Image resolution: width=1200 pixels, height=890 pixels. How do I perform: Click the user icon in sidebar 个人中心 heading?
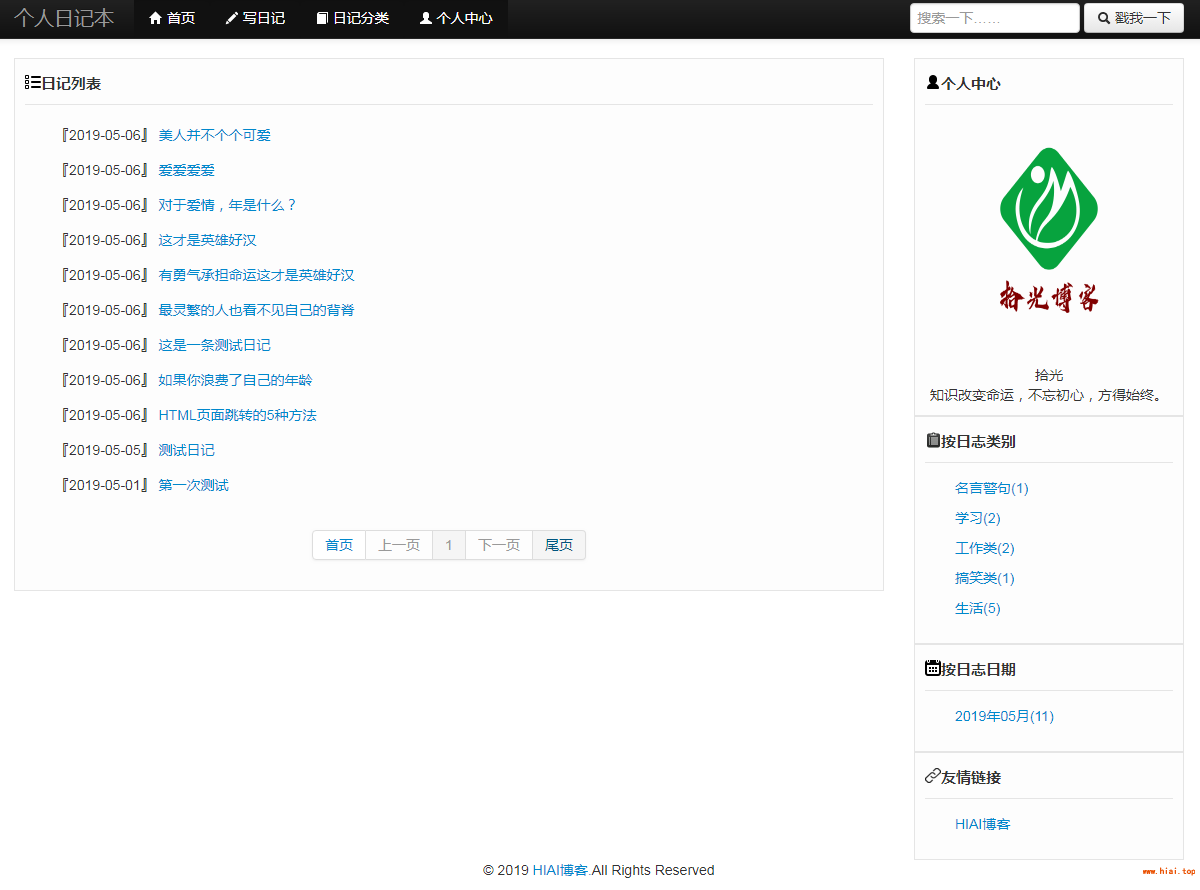tap(933, 82)
